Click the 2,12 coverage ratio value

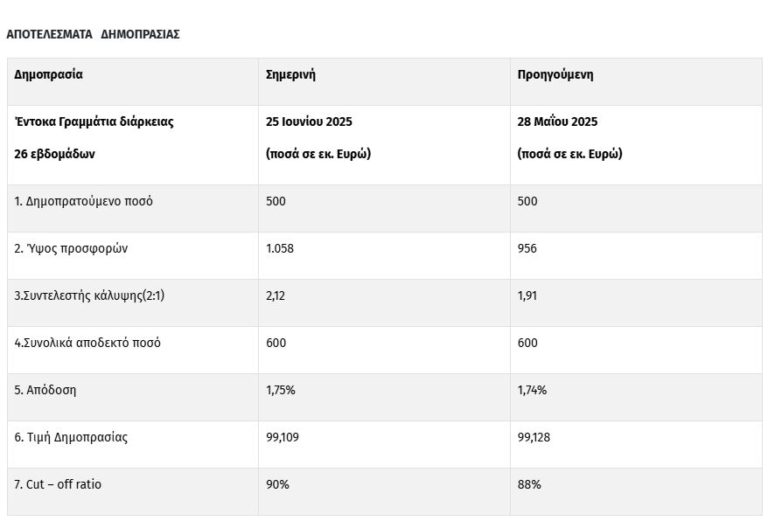click(x=276, y=296)
